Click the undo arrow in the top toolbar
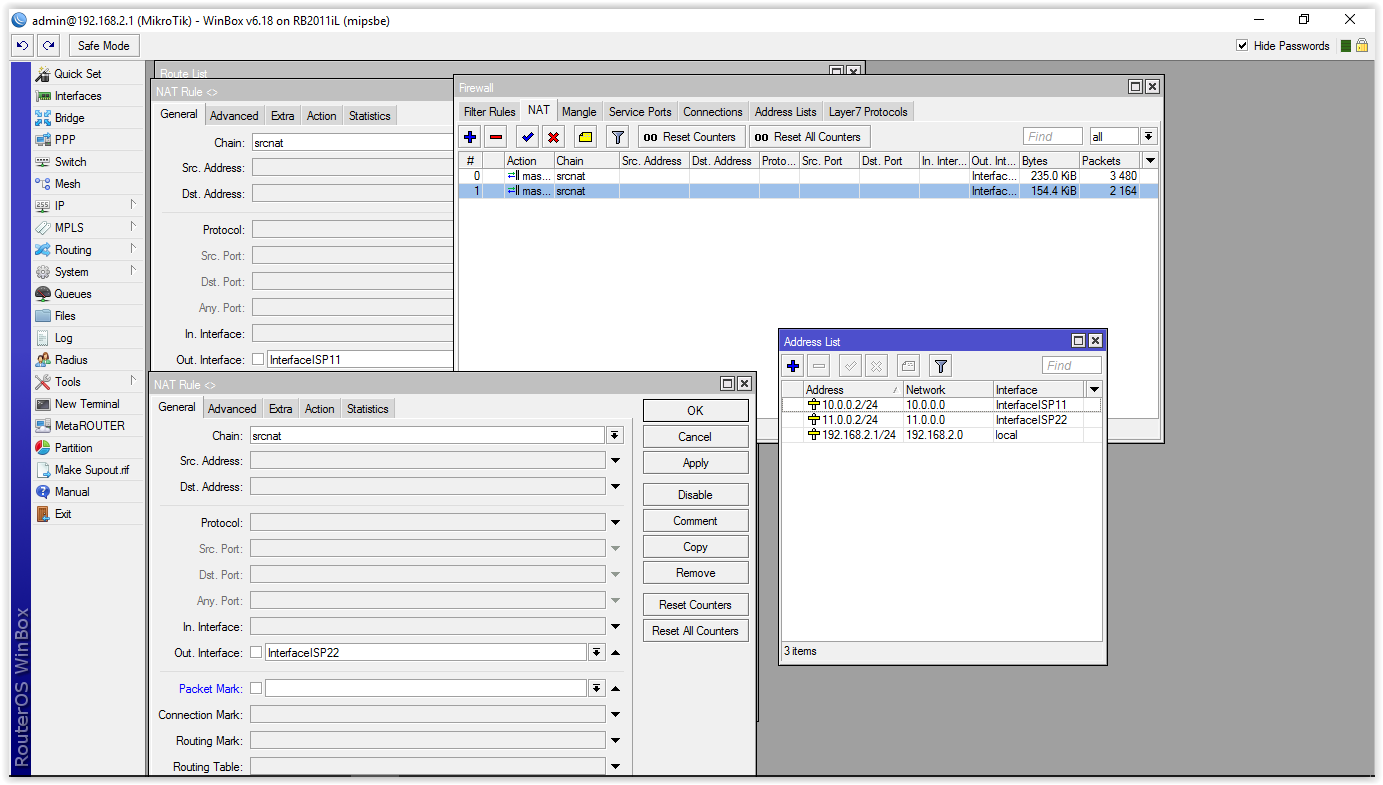This screenshot has height=785, width=1383. (22, 45)
